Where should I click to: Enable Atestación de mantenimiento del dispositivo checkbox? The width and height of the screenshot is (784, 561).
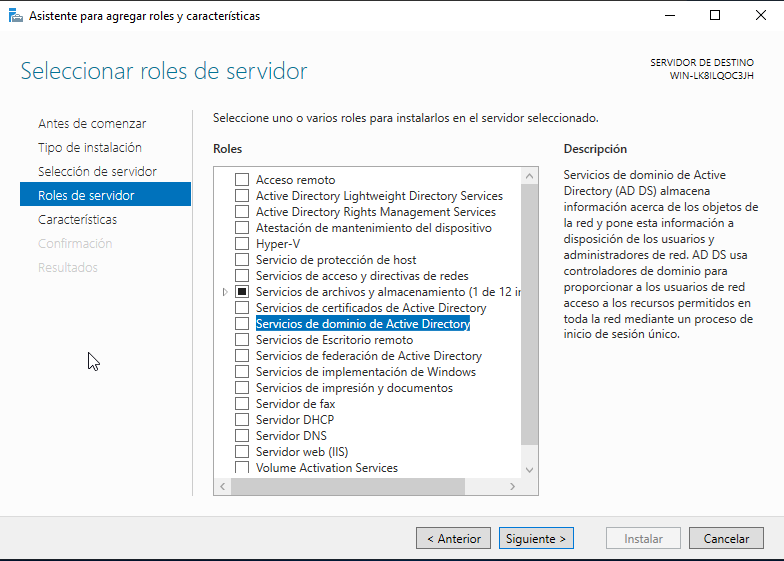(x=242, y=228)
